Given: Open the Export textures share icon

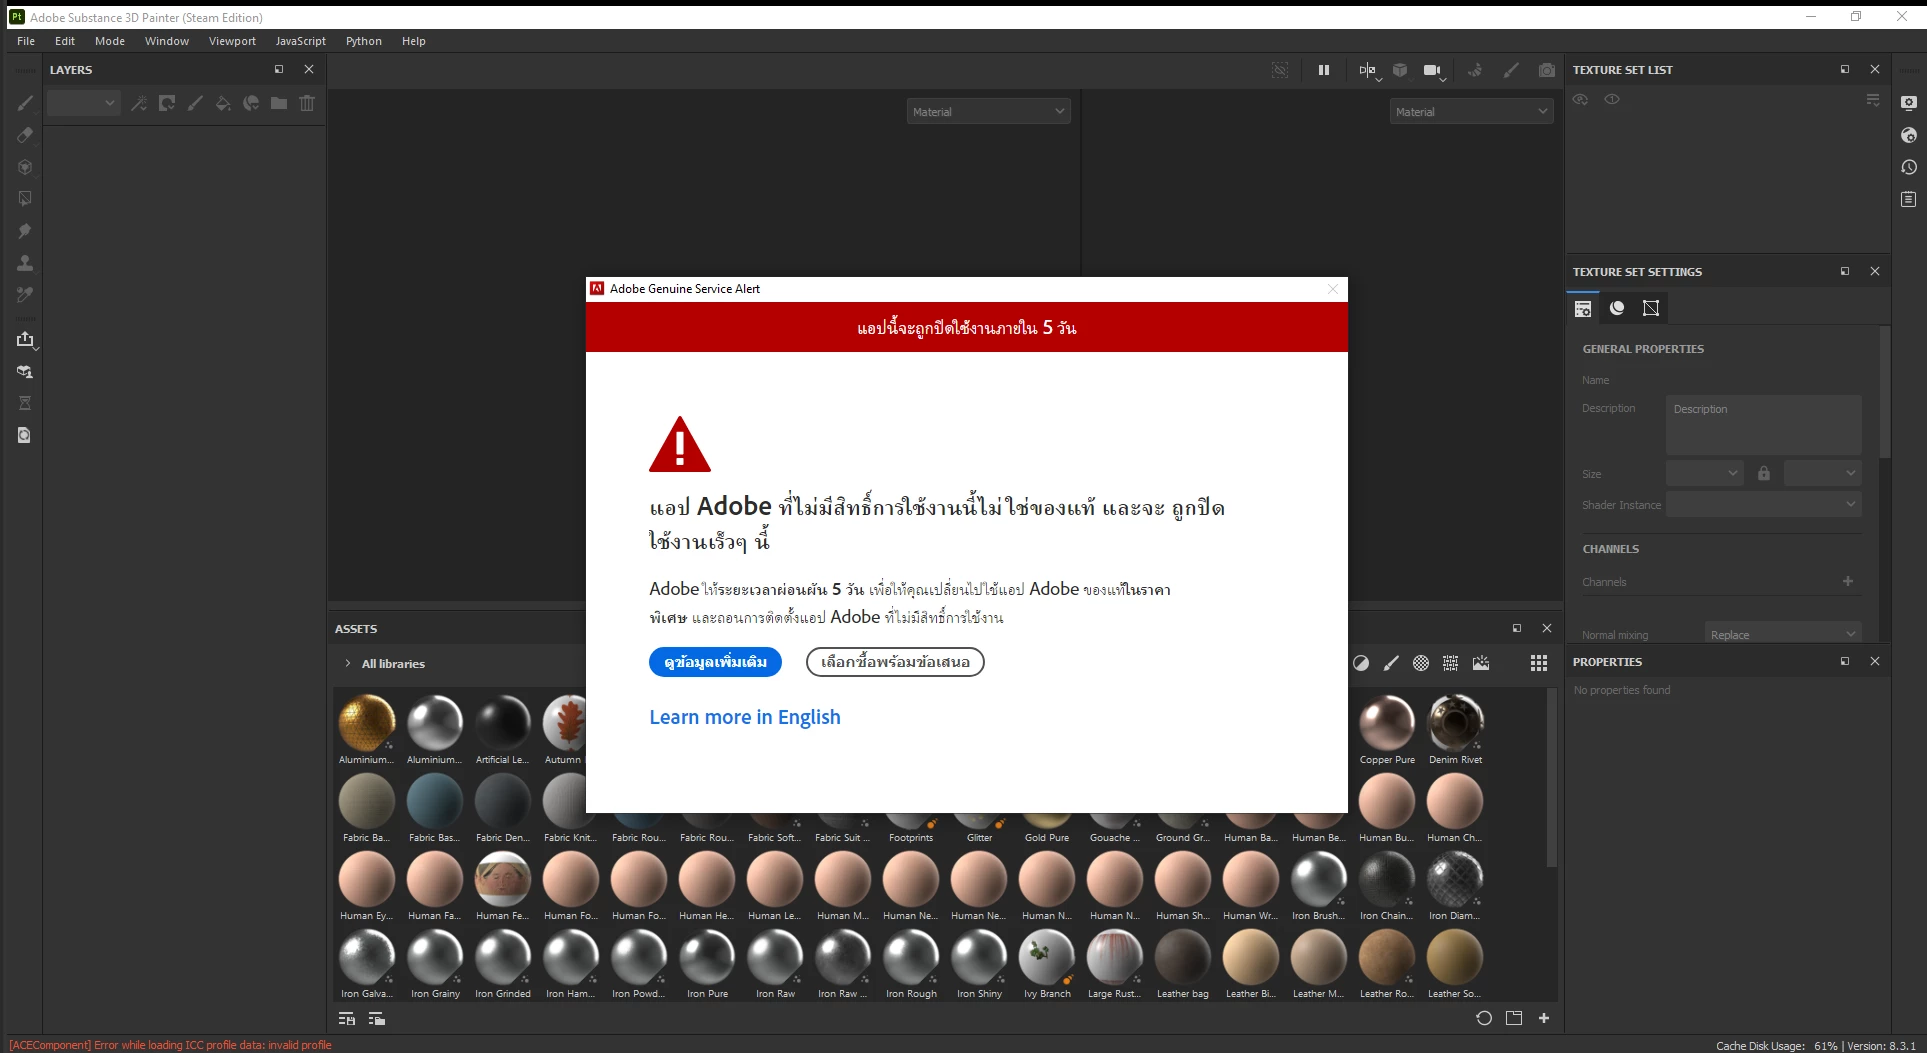Looking at the screenshot, I should tap(25, 339).
